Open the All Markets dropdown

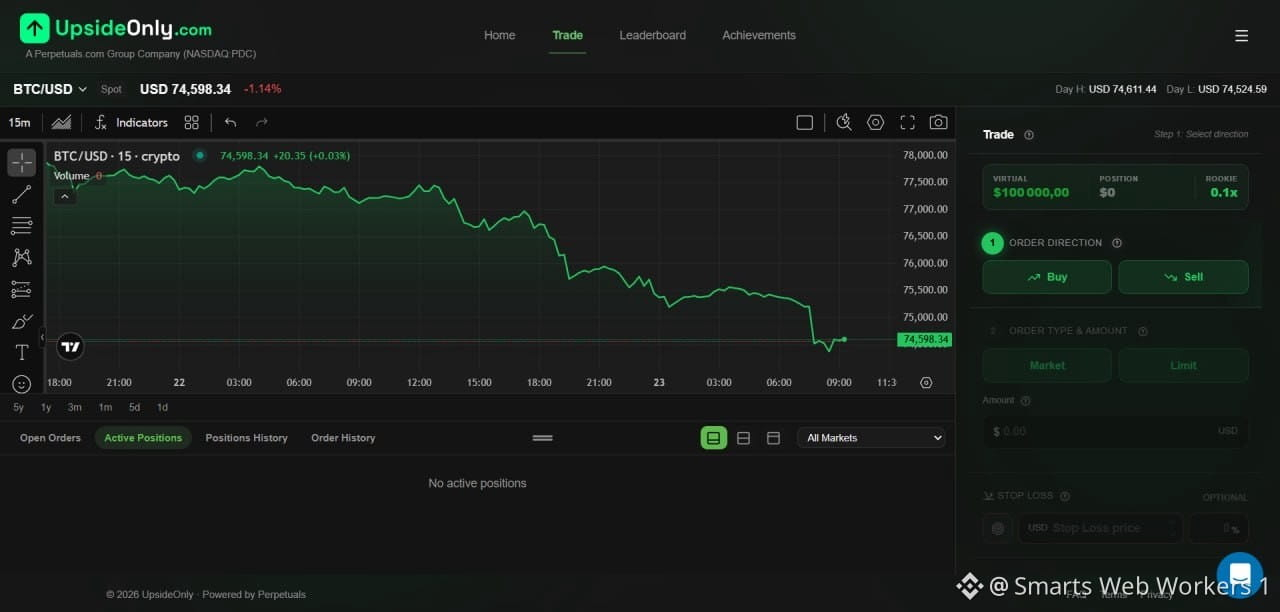coord(871,438)
